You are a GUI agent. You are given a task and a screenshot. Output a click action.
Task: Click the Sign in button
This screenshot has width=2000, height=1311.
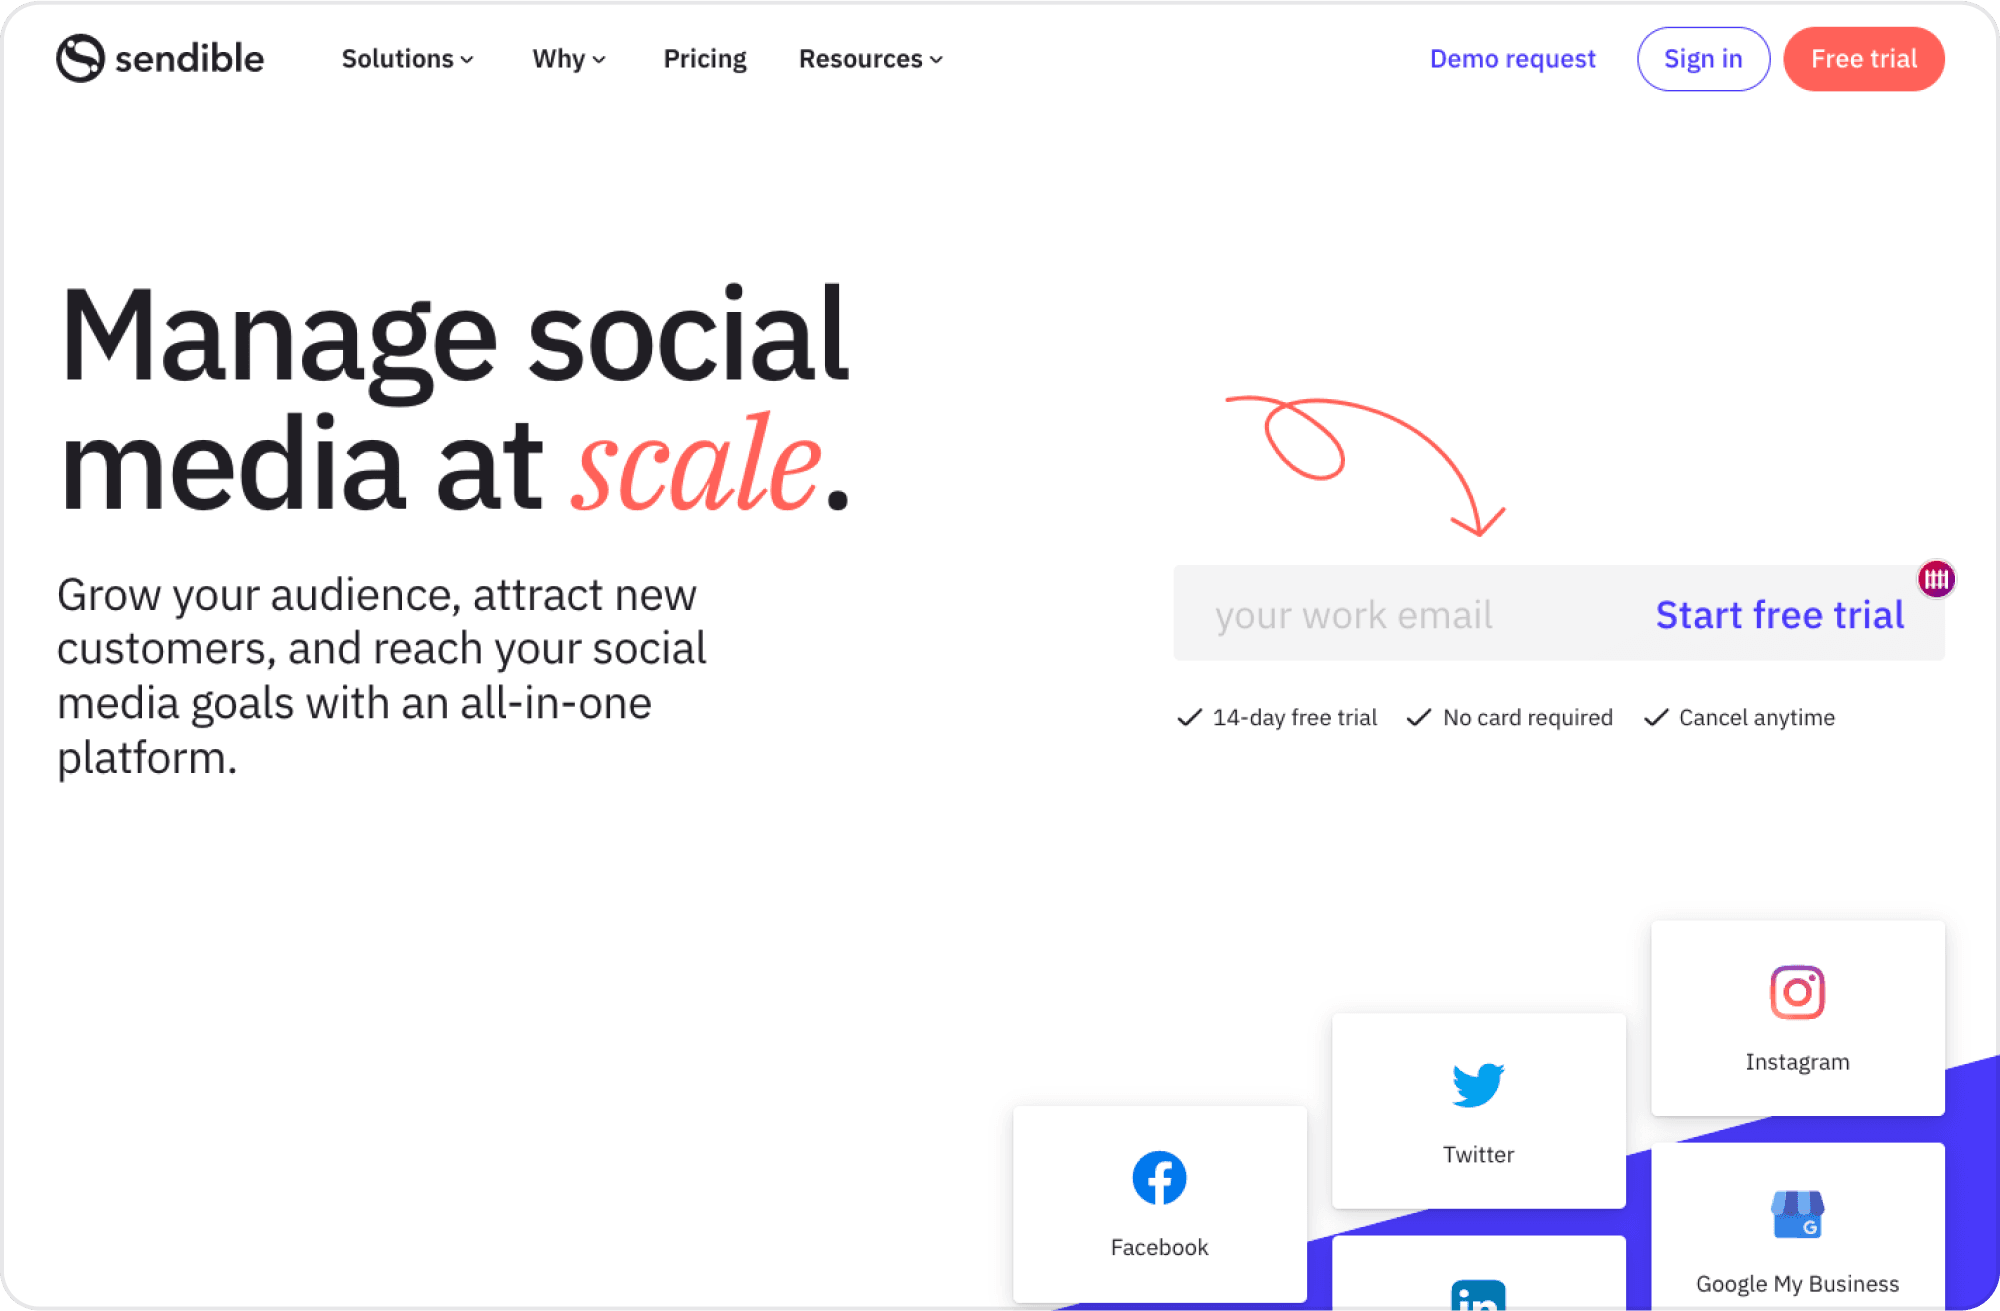click(1703, 59)
